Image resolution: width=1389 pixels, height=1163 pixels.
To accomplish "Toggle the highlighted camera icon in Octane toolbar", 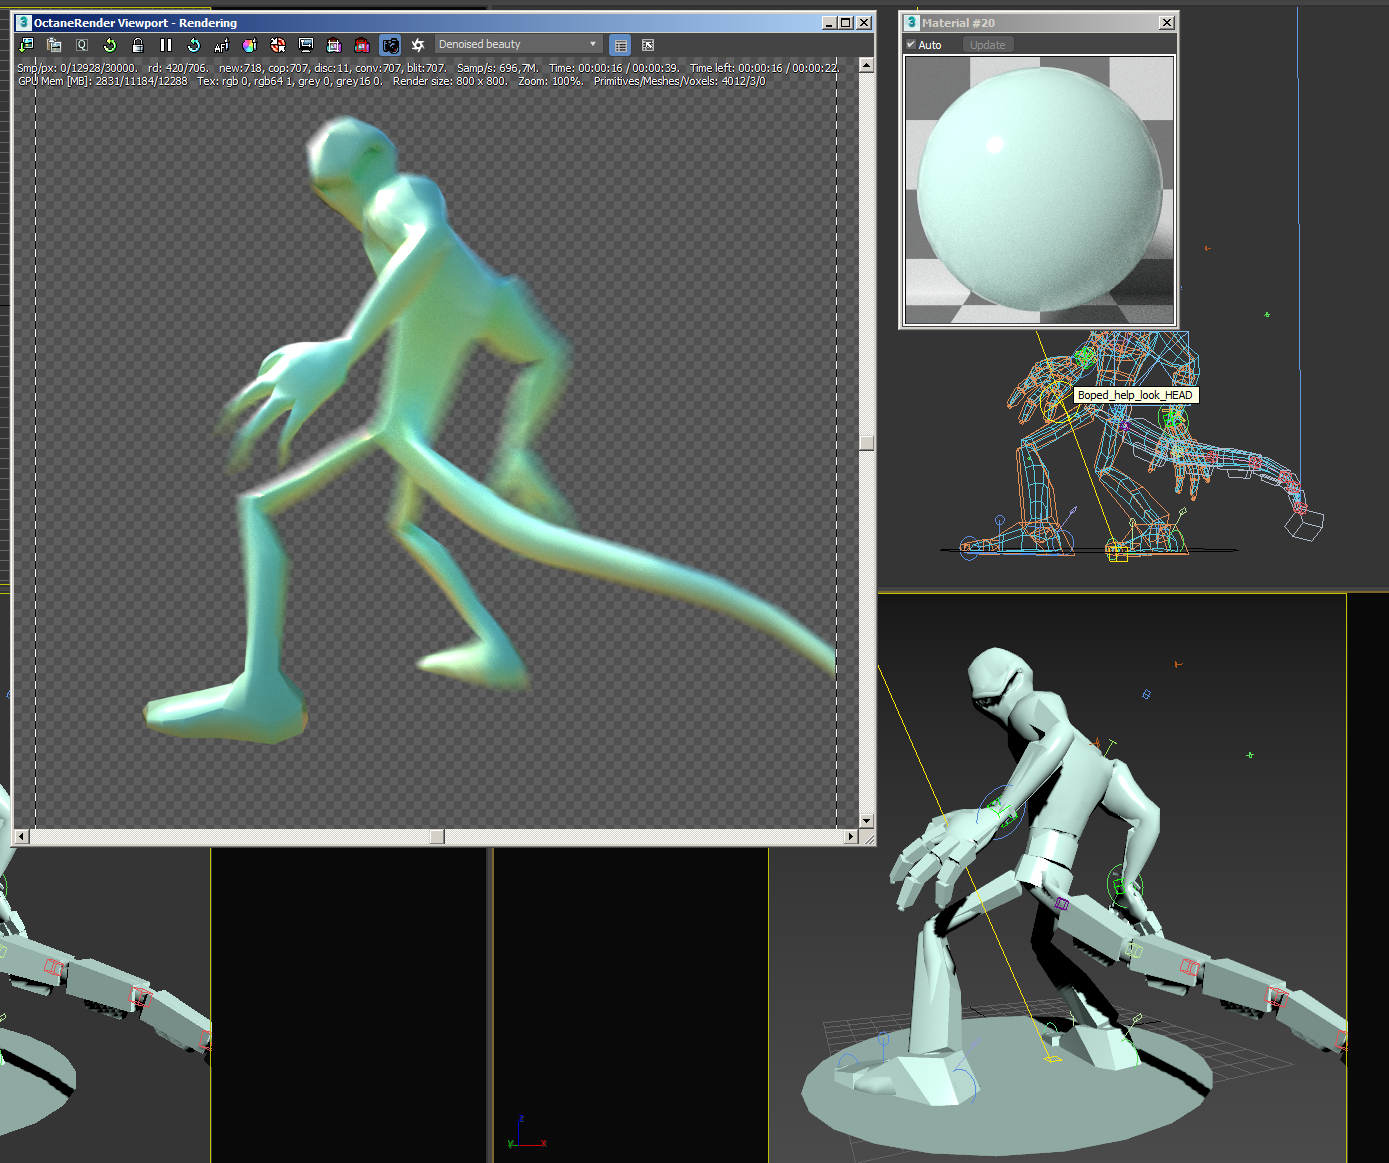I will tap(390, 45).
